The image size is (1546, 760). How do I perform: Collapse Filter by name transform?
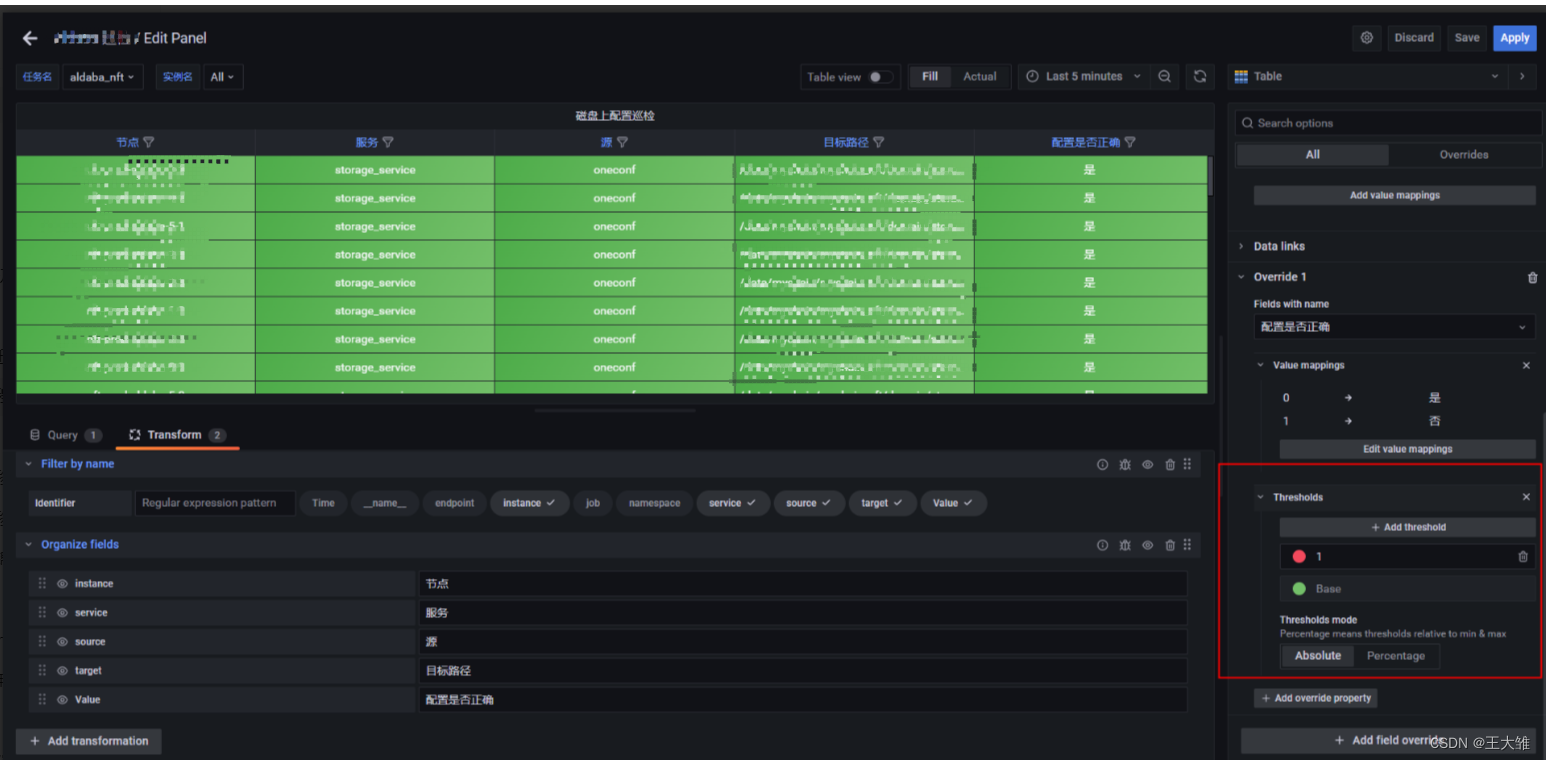pos(28,465)
